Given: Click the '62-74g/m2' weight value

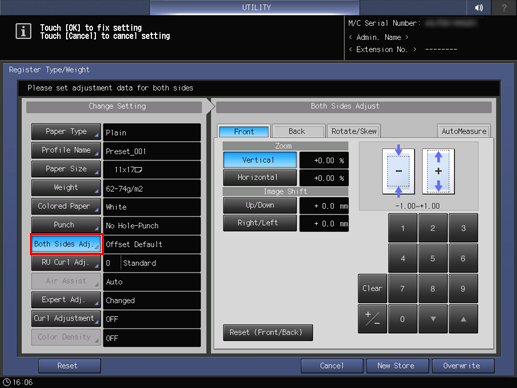Looking at the screenshot, I should (152, 188).
